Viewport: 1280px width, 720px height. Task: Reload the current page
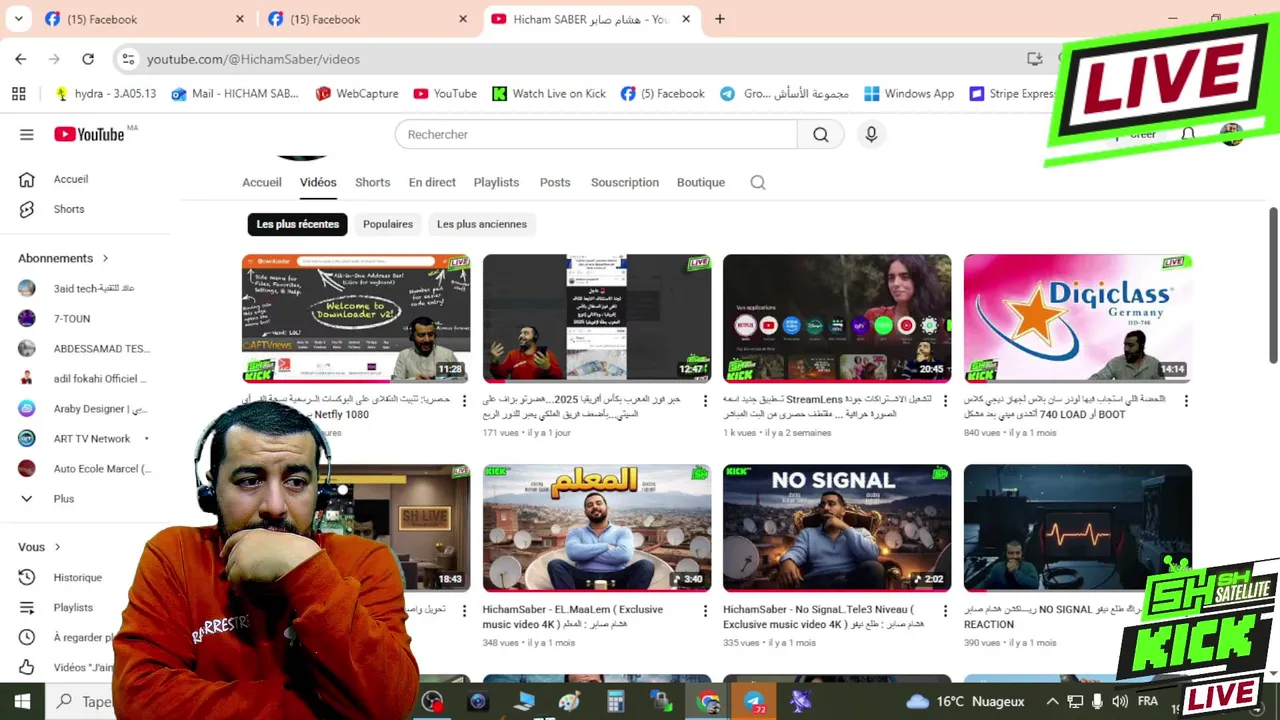(x=88, y=59)
